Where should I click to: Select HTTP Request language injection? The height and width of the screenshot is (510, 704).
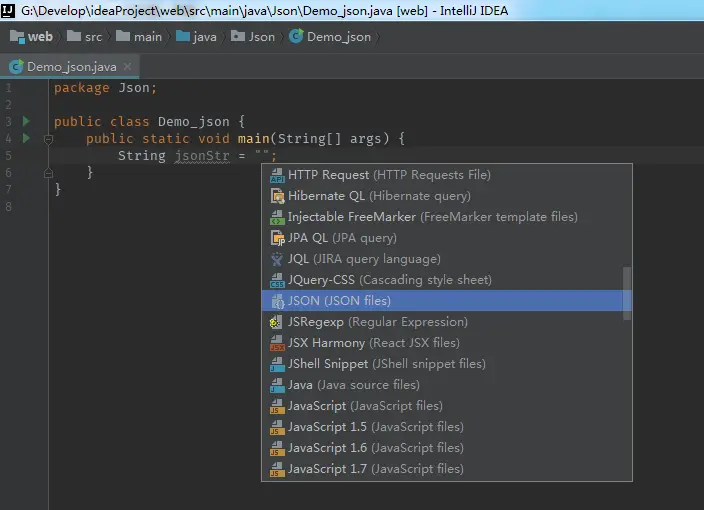tap(447, 175)
